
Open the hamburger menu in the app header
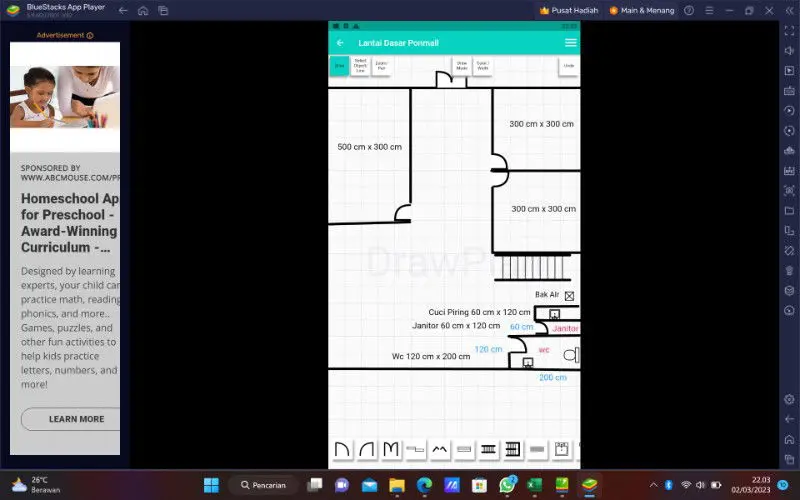(570, 43)
